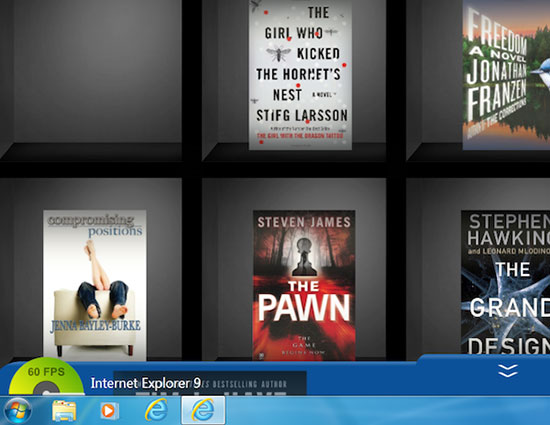Collapse the blue panel with double chevron
The width and height of the screenshot is (550, 425).
point(508,371)
